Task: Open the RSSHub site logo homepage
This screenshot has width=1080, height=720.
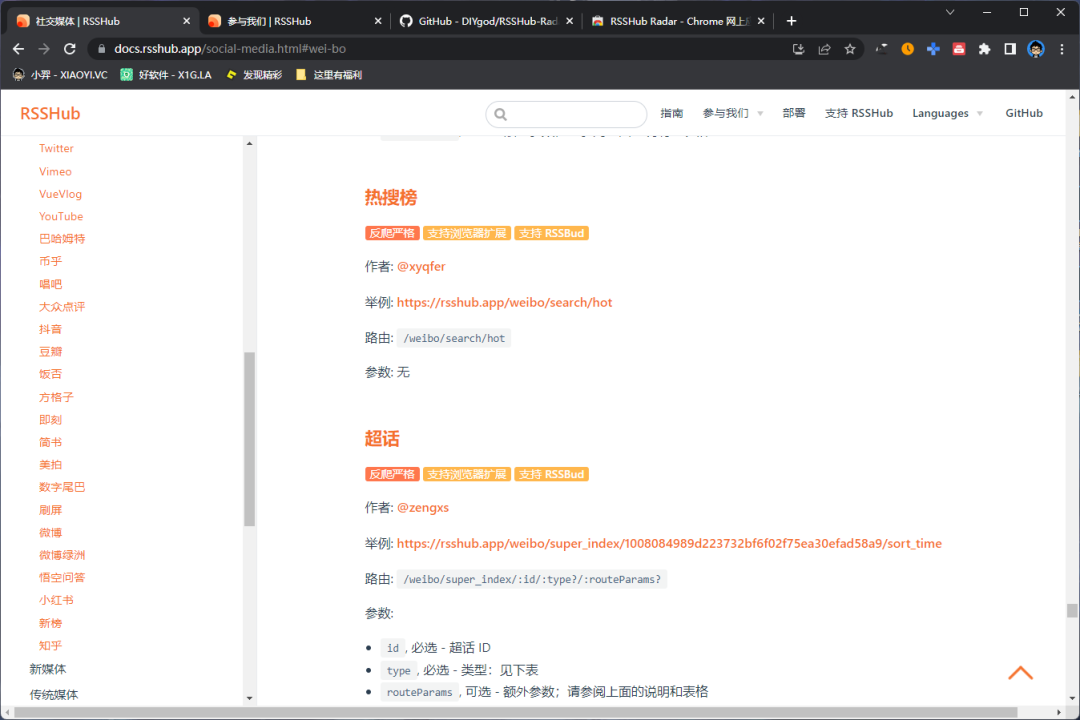Action: point(49,113)
